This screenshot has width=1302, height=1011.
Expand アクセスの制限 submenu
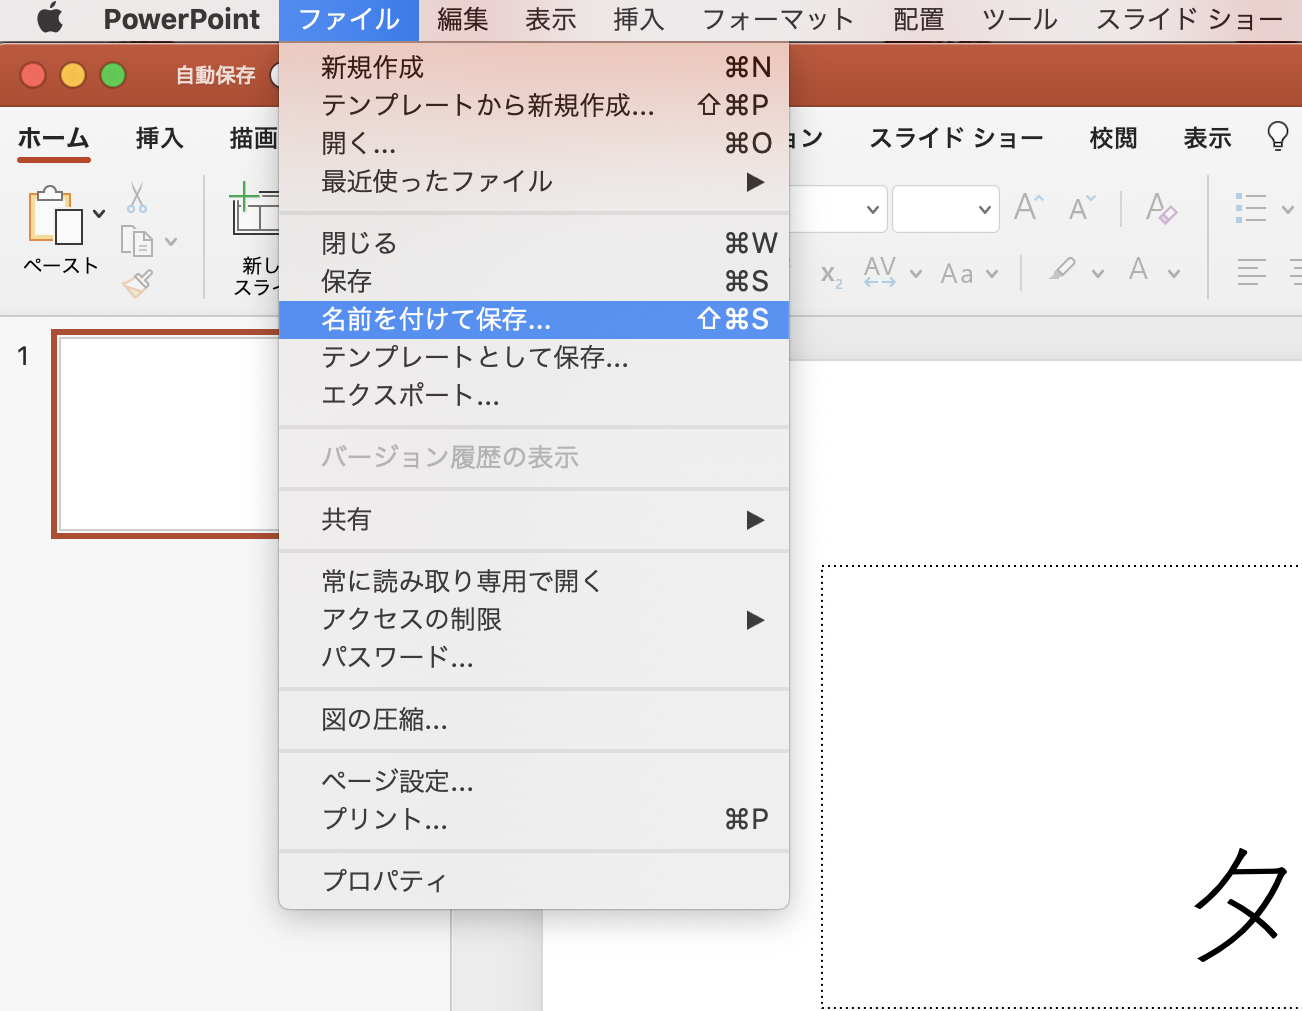[534, 619]
